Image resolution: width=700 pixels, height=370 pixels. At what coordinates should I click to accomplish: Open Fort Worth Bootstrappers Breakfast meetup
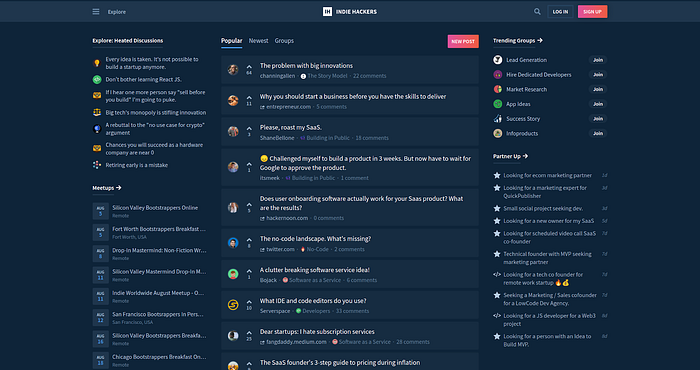pyautogui.click(x=159, y=229)
